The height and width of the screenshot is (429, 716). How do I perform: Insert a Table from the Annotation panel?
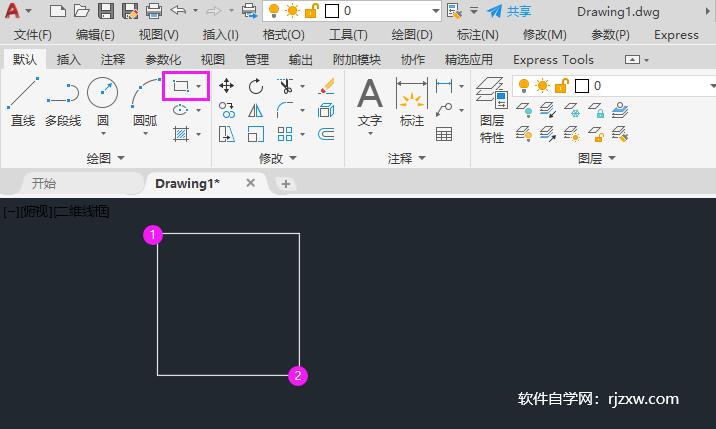(444, 134)
